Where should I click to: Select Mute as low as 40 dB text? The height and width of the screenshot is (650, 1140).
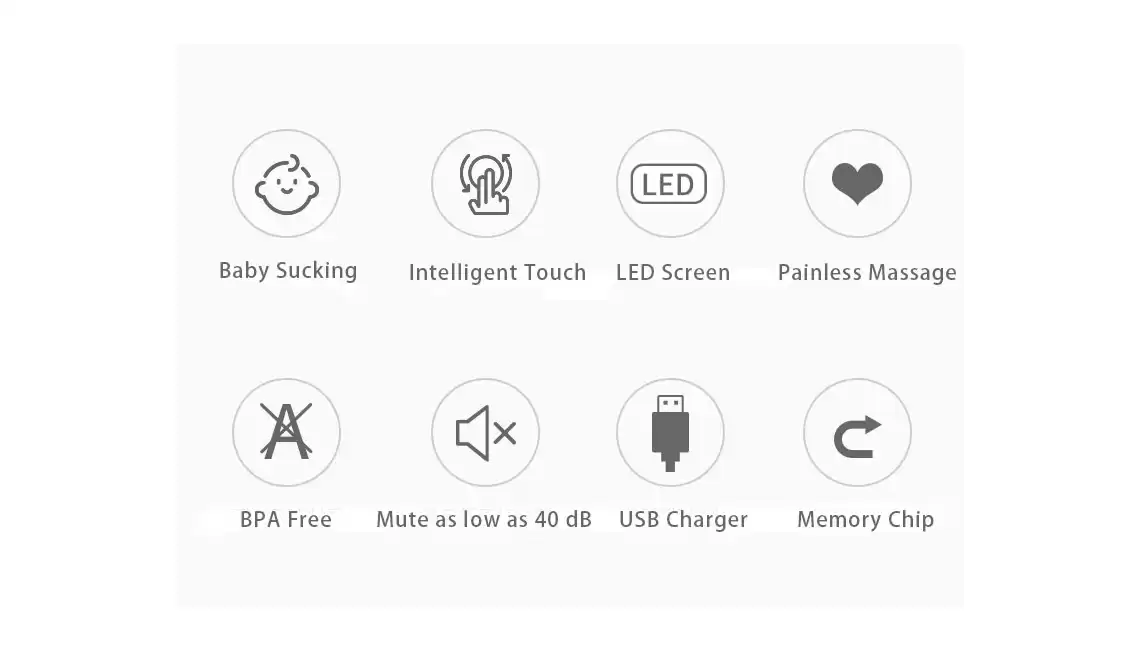(x=484, y=519)
